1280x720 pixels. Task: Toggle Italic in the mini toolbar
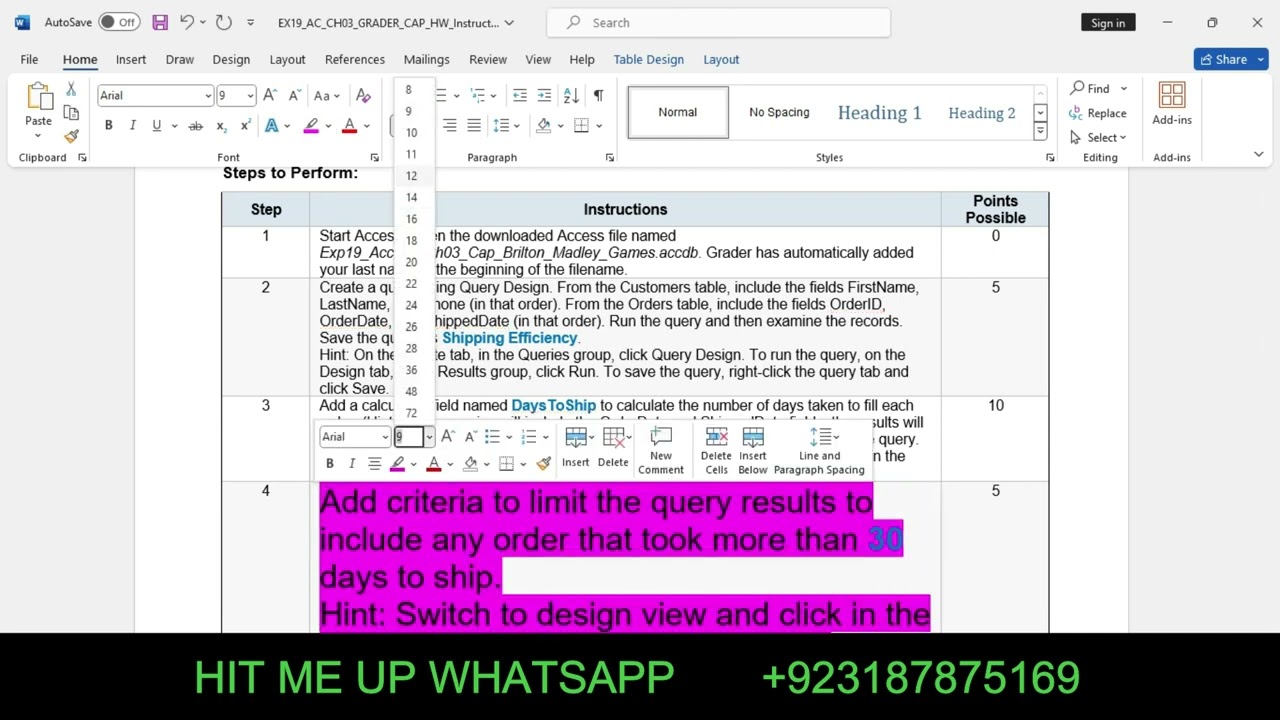click(x=352, y=463)
